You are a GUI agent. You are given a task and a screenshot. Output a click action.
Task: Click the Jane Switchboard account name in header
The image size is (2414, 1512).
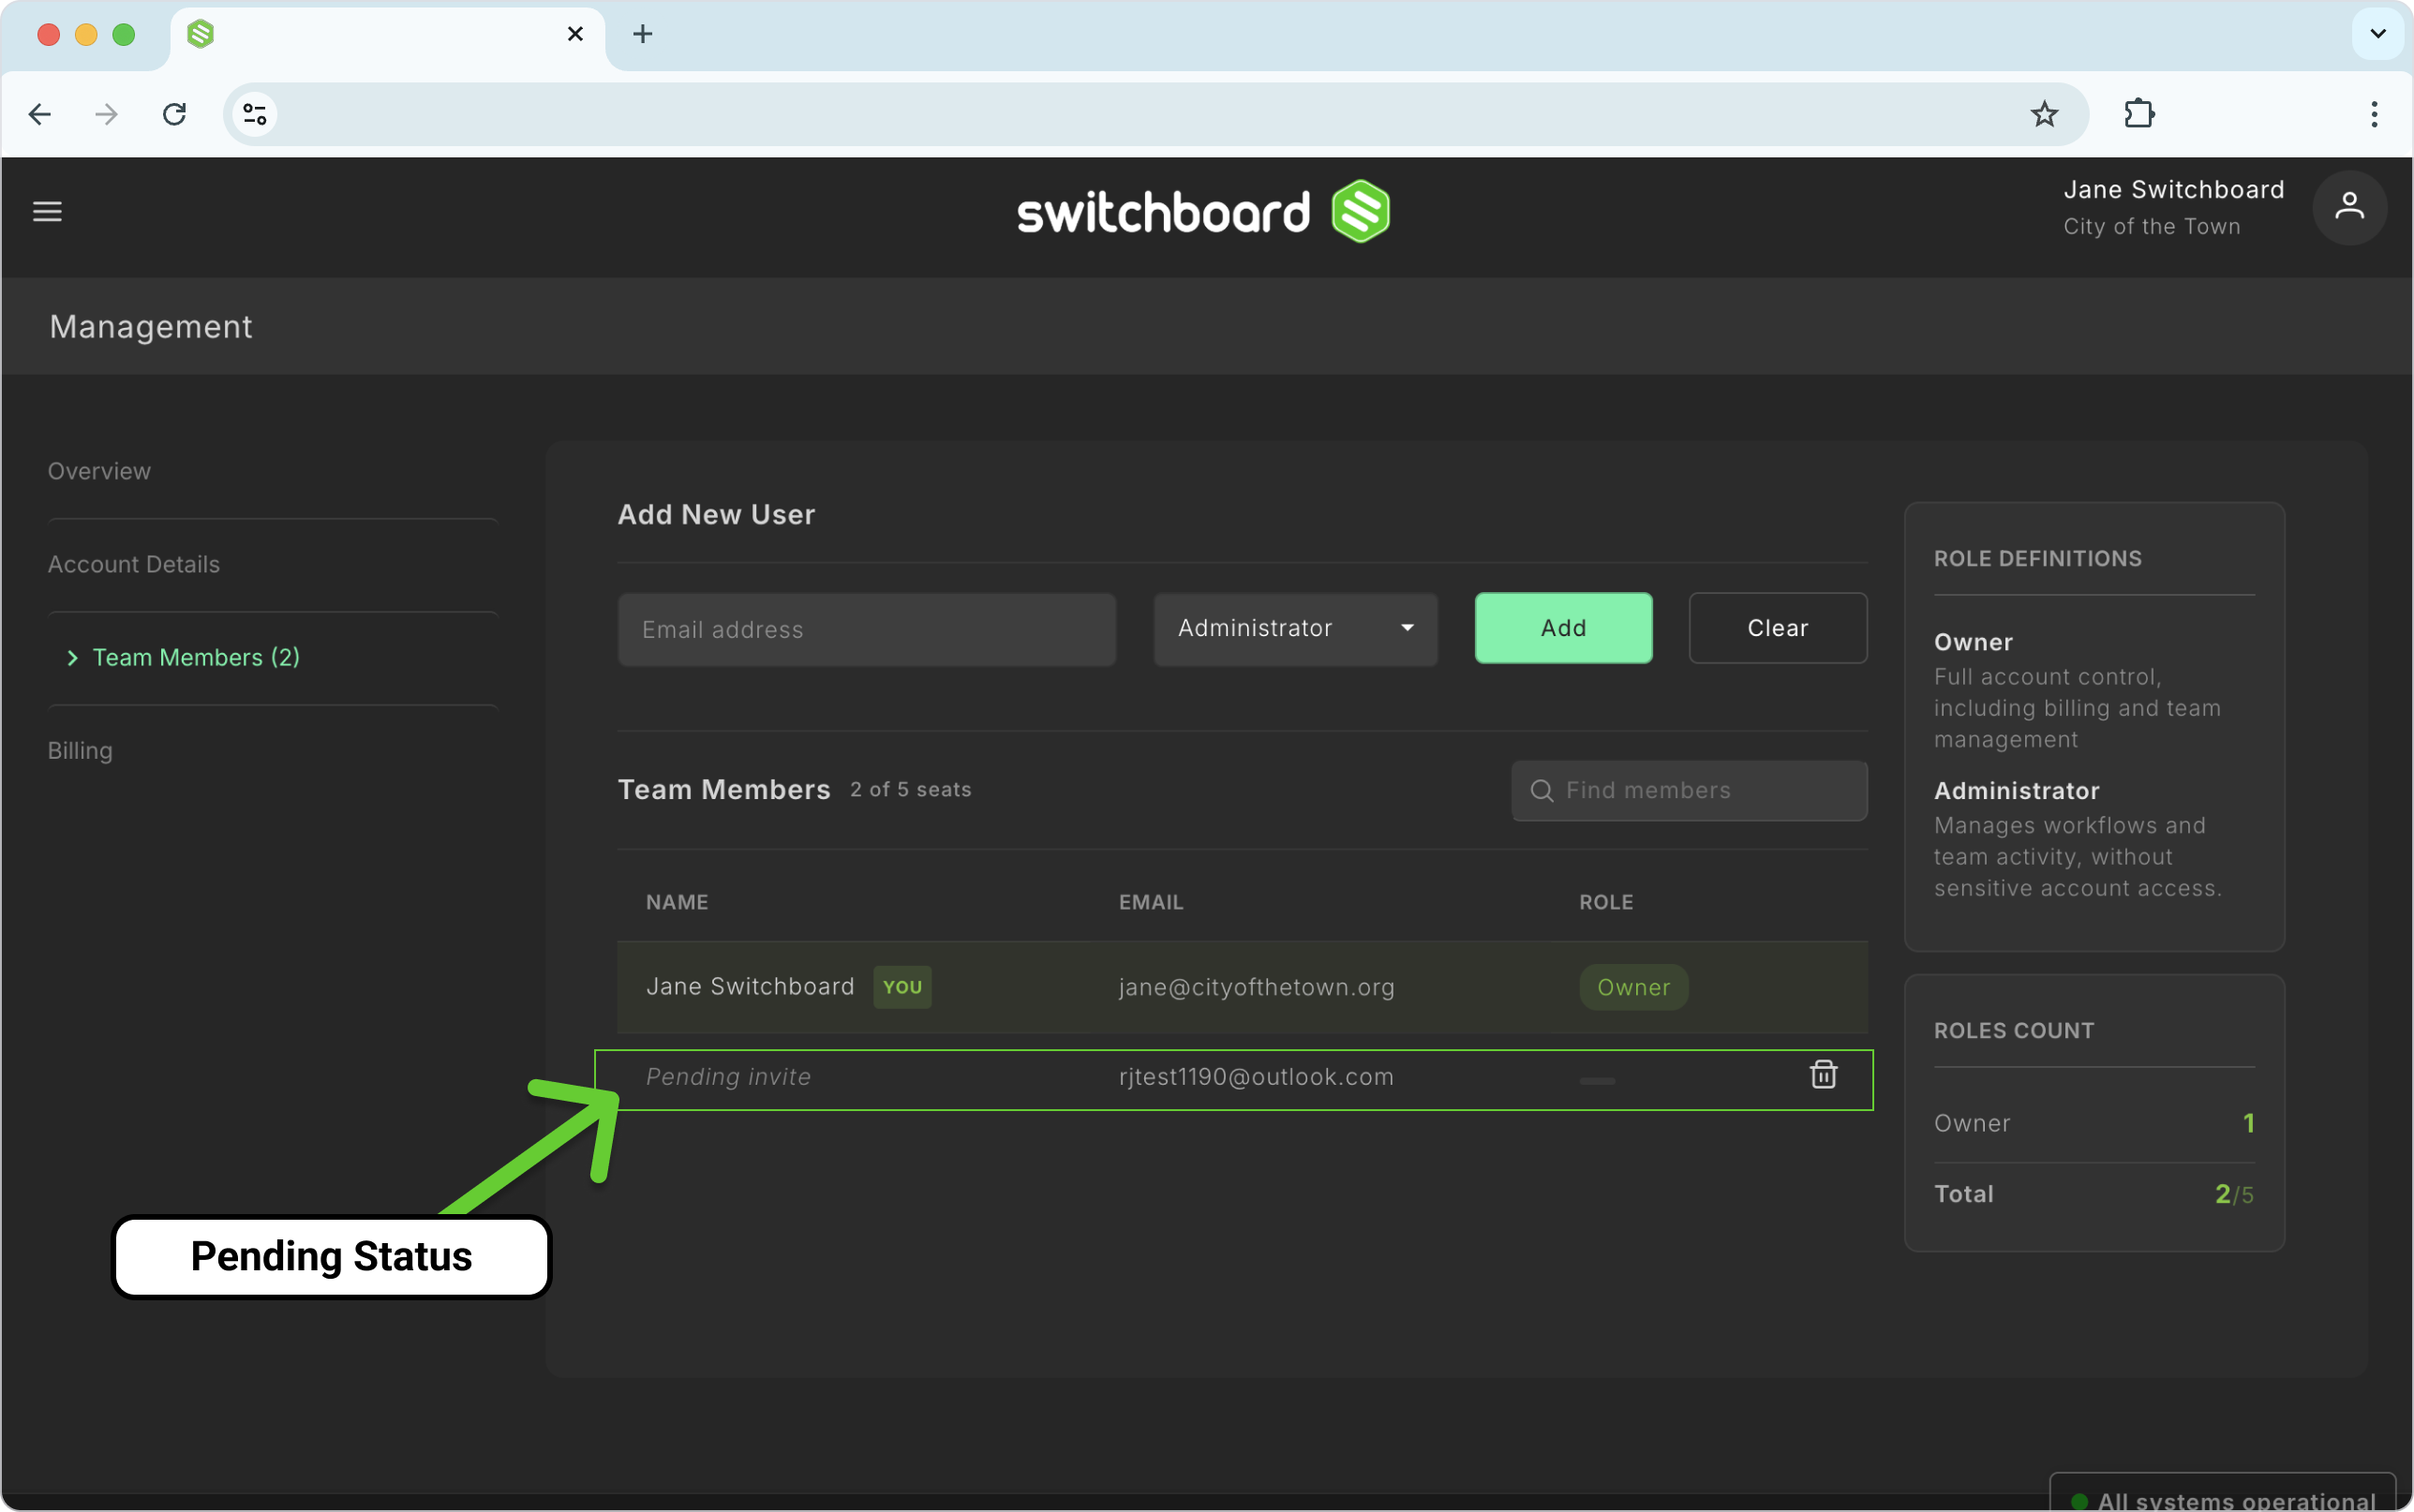pyautogui.click(x=2173, y=190)
